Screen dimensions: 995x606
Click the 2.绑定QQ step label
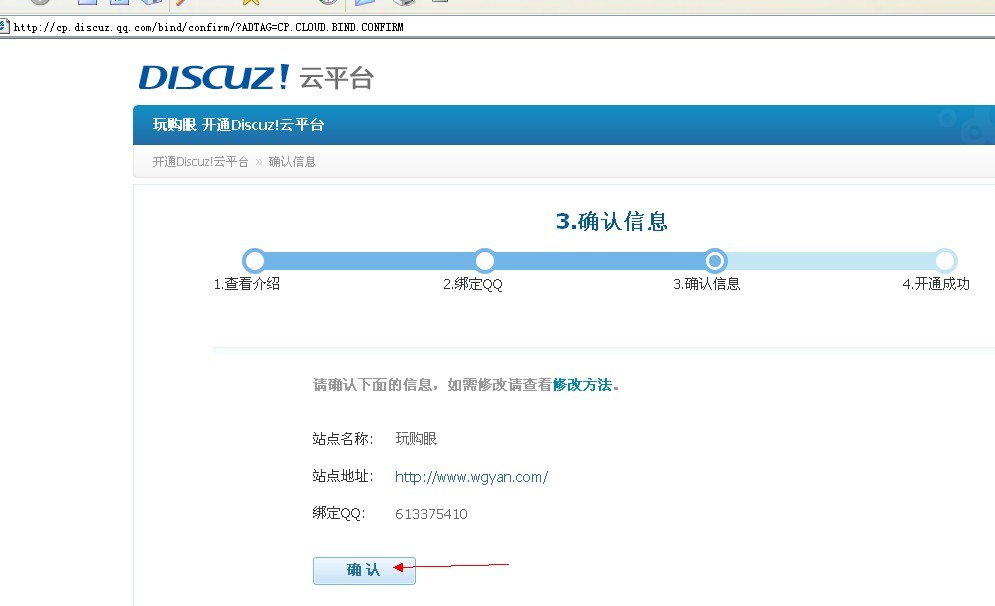tap(473, 284)
